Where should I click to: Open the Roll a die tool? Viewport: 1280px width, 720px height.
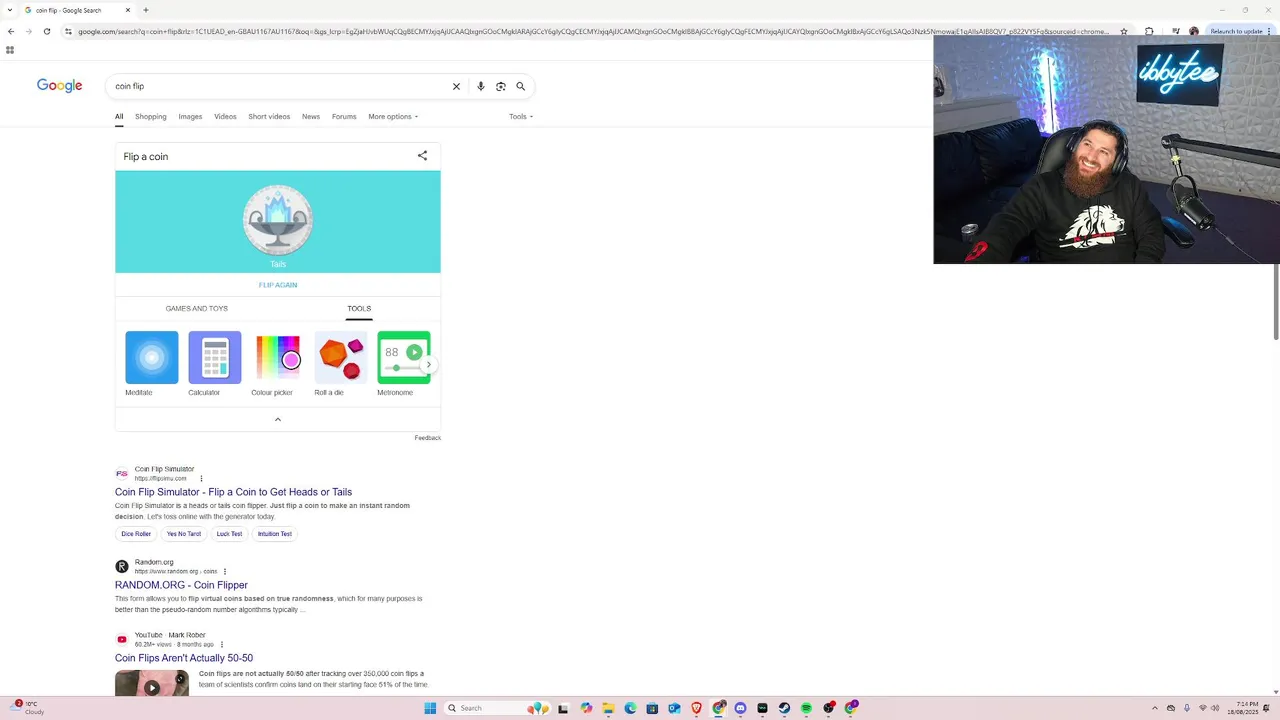(341, 364)
